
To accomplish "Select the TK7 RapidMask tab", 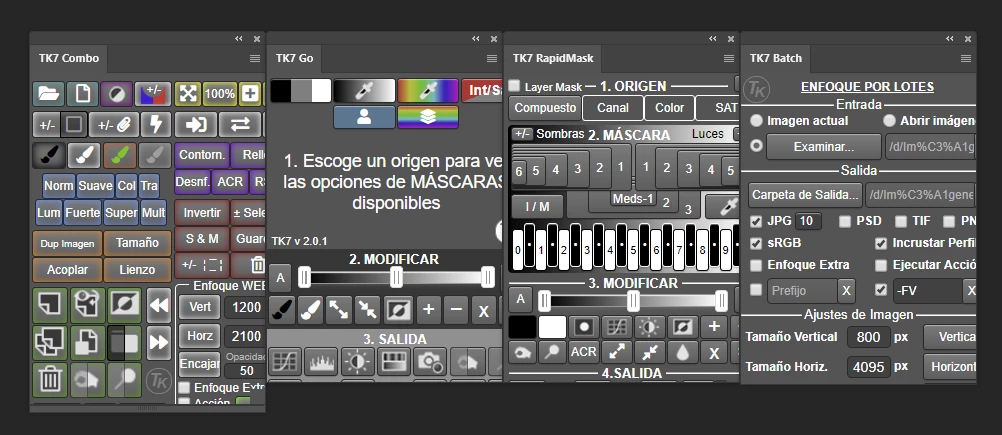I will [x=553, y=58].
